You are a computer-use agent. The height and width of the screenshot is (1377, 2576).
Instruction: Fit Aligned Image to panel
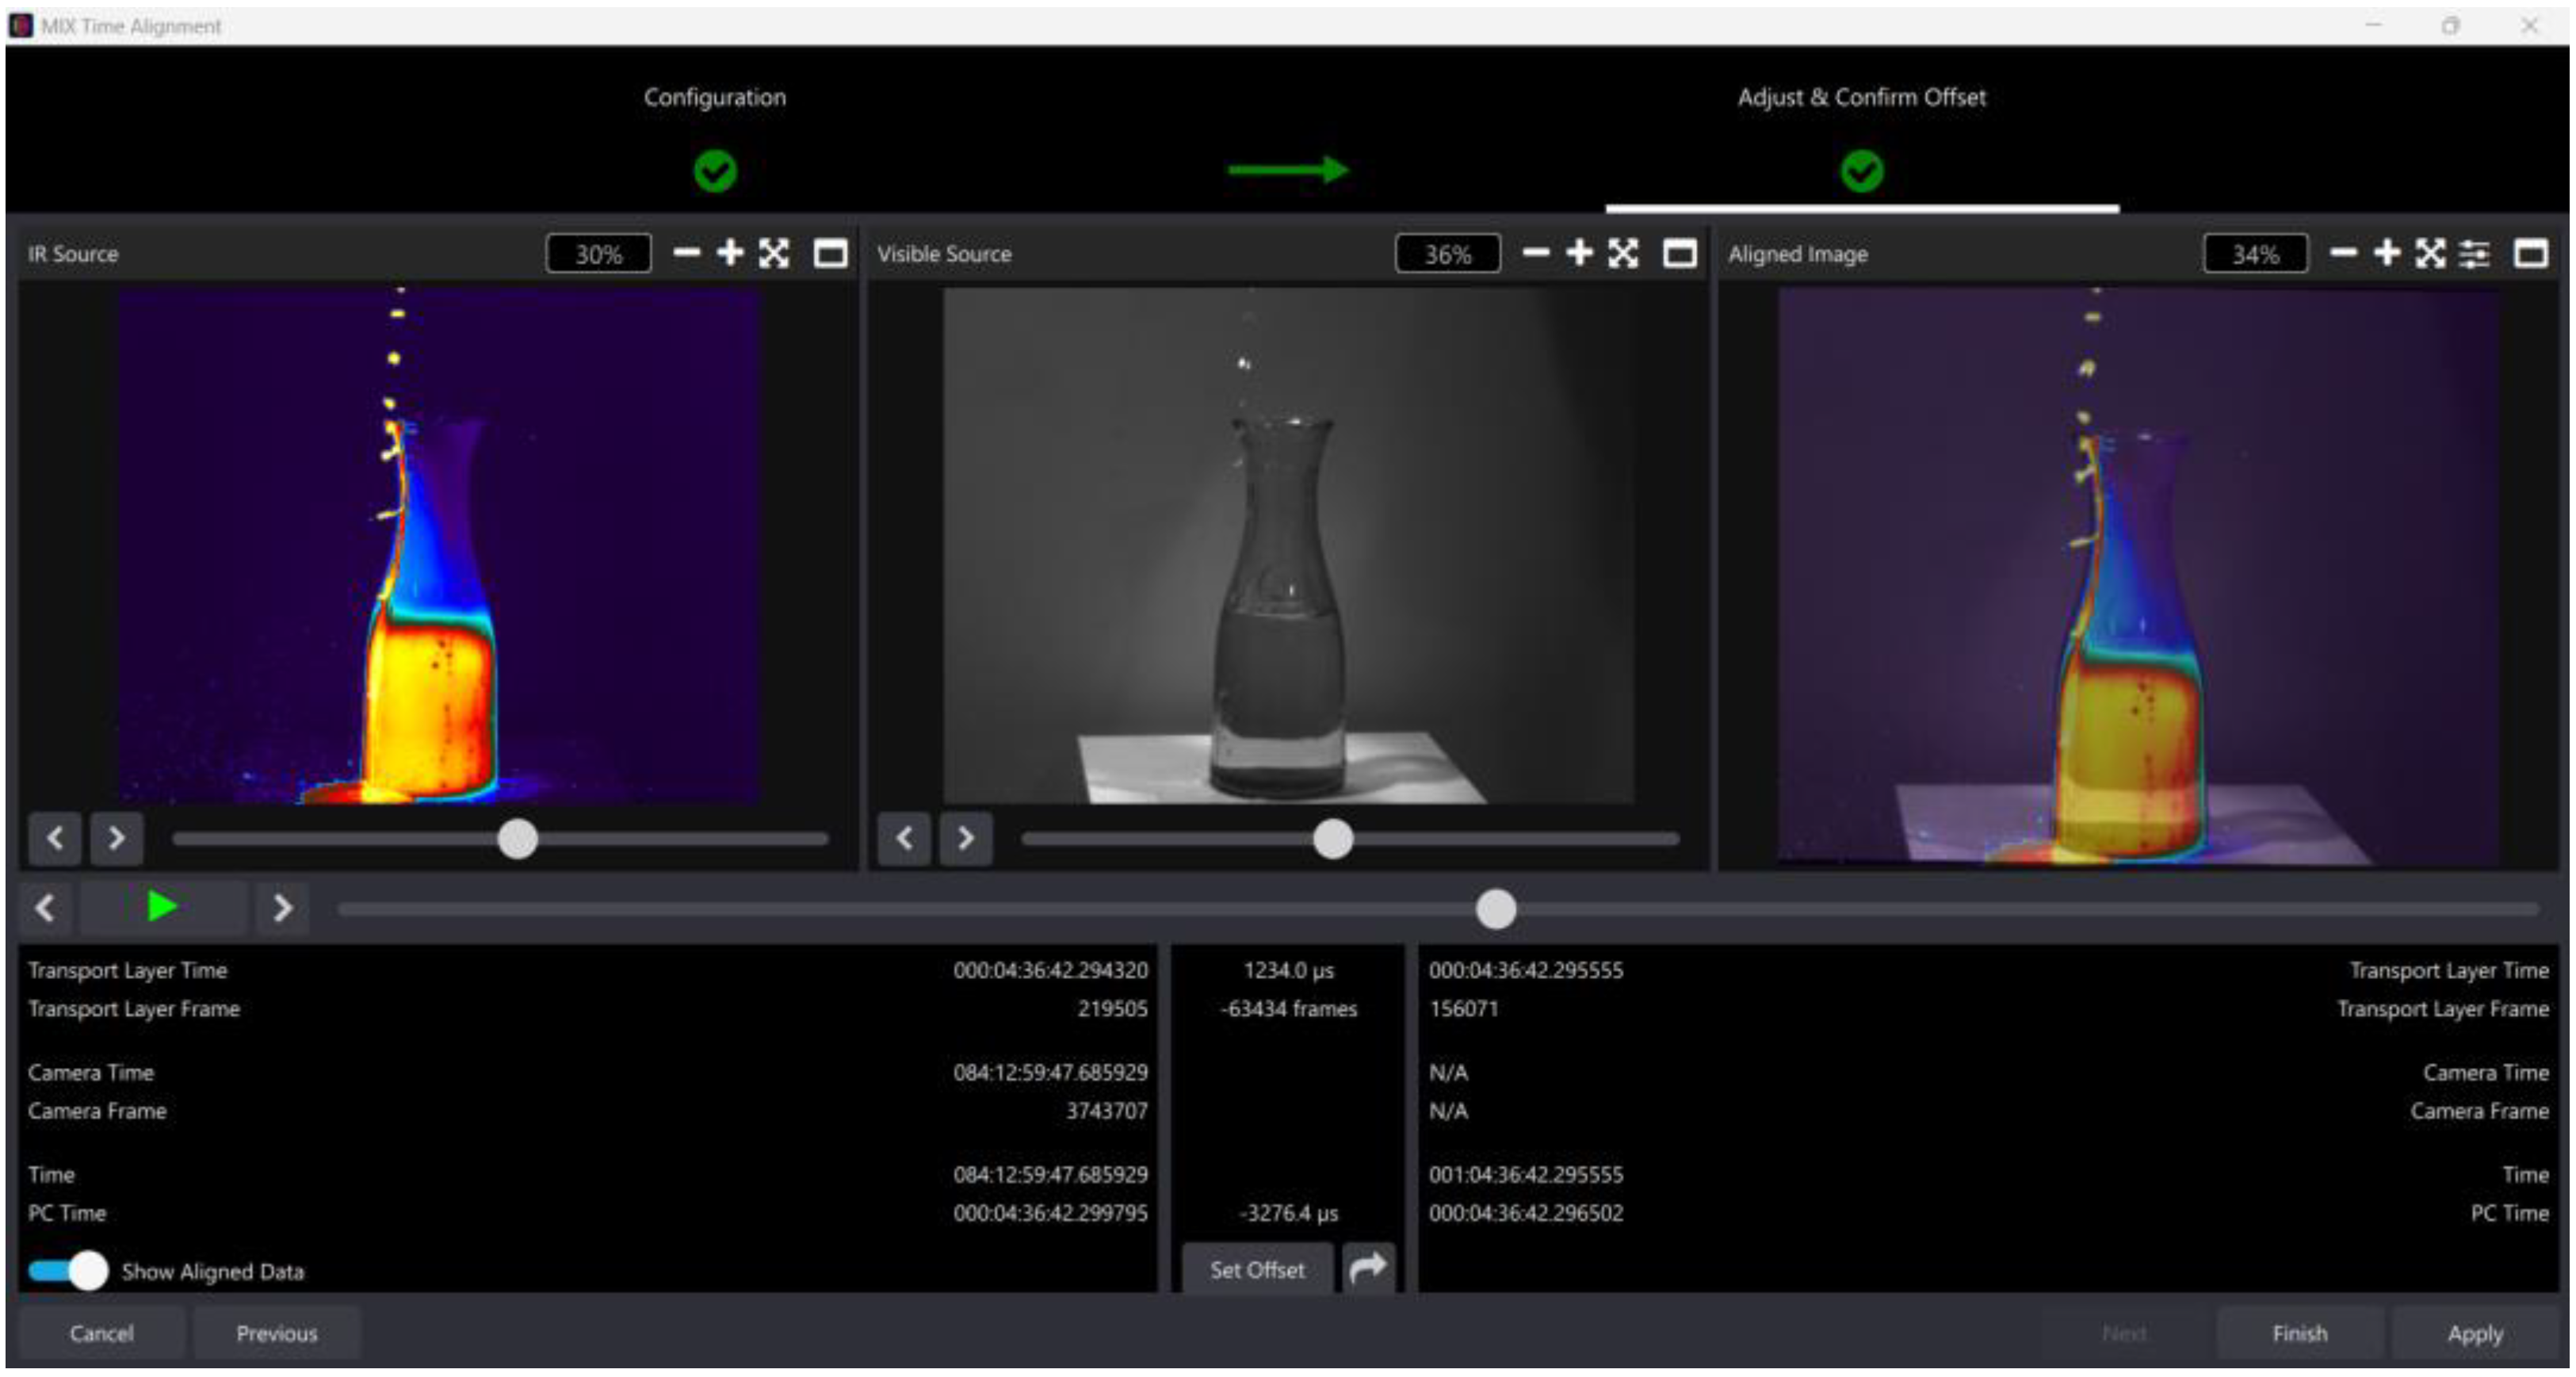click(2430, 253)
